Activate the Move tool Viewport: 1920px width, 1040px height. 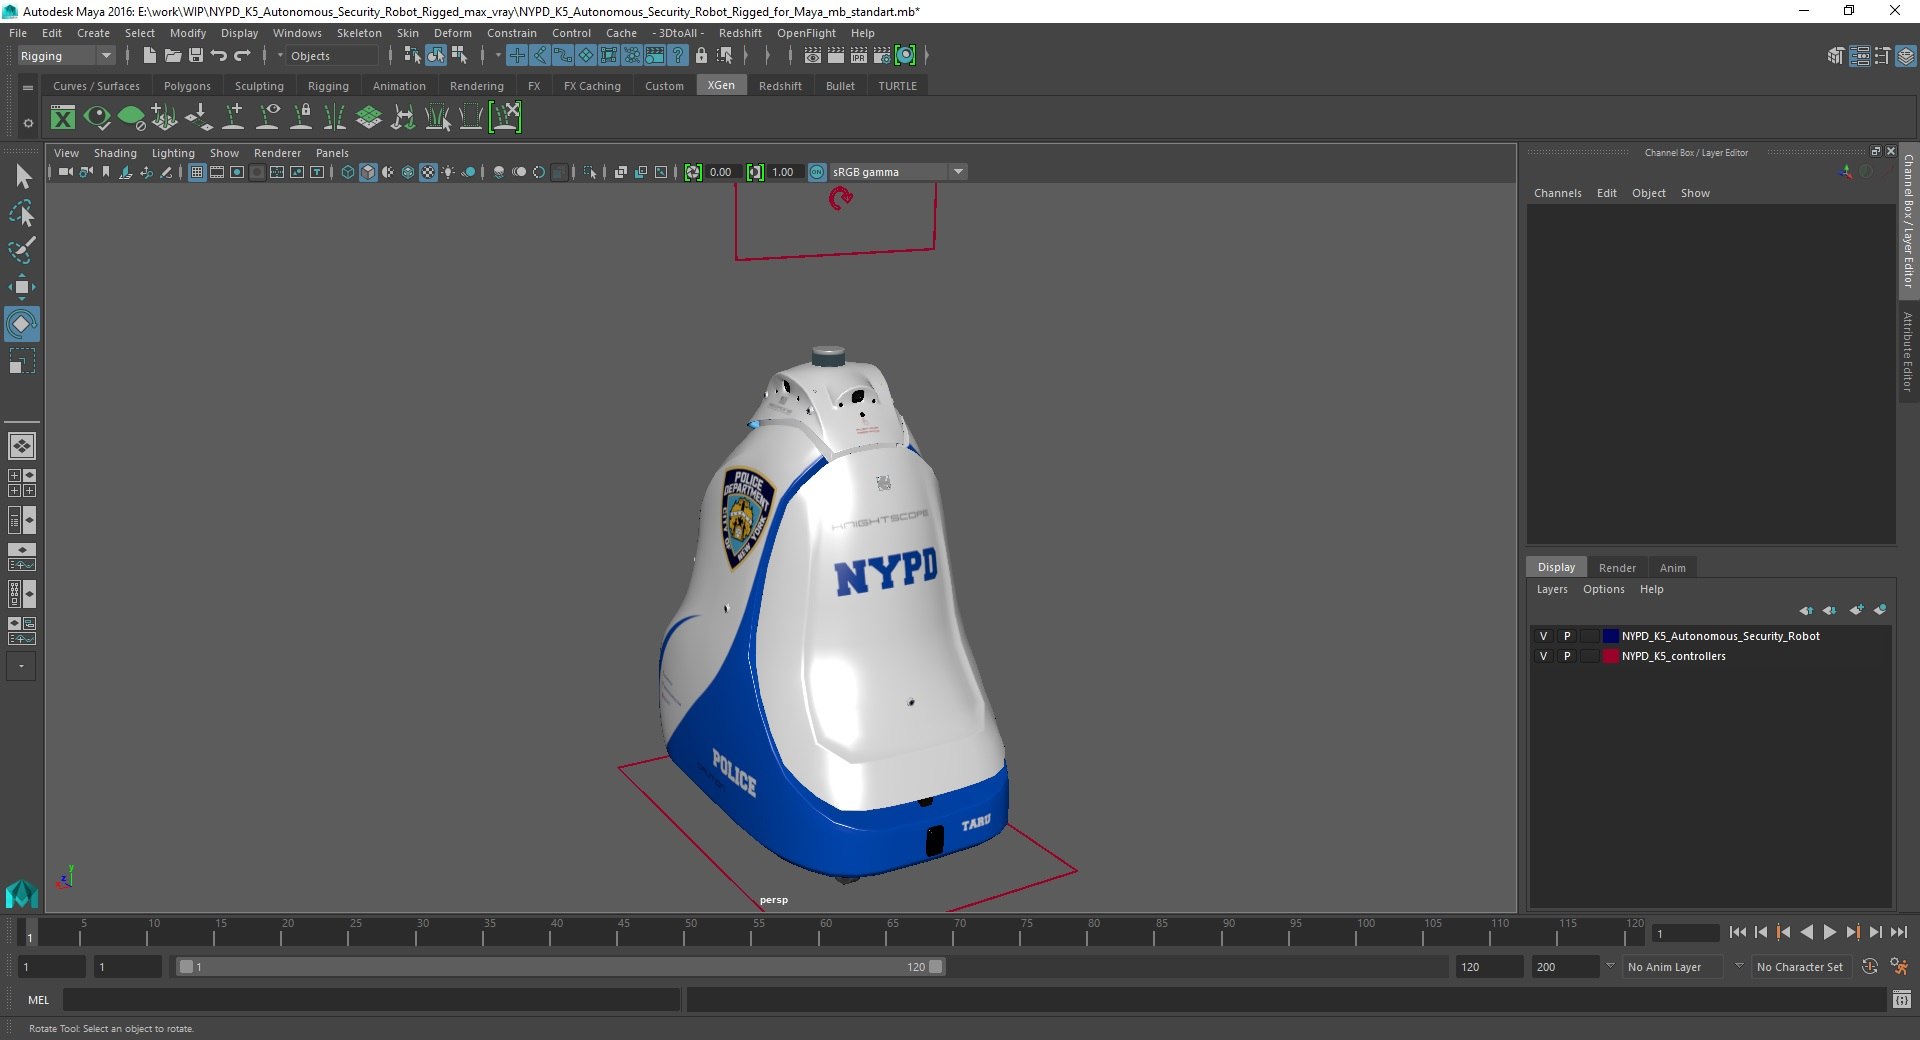click(x=21, y=288)
